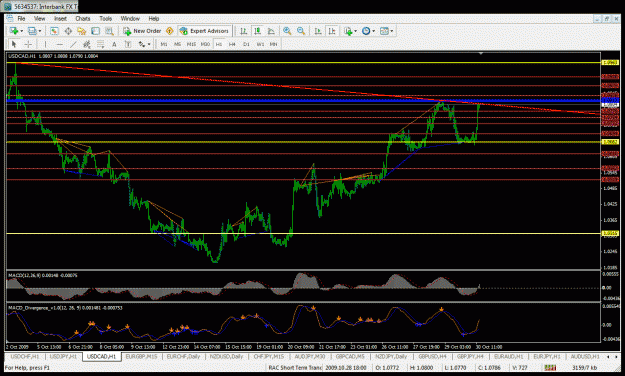Open the Help menu
Screen dimensions: 625x376
(153, 18)
